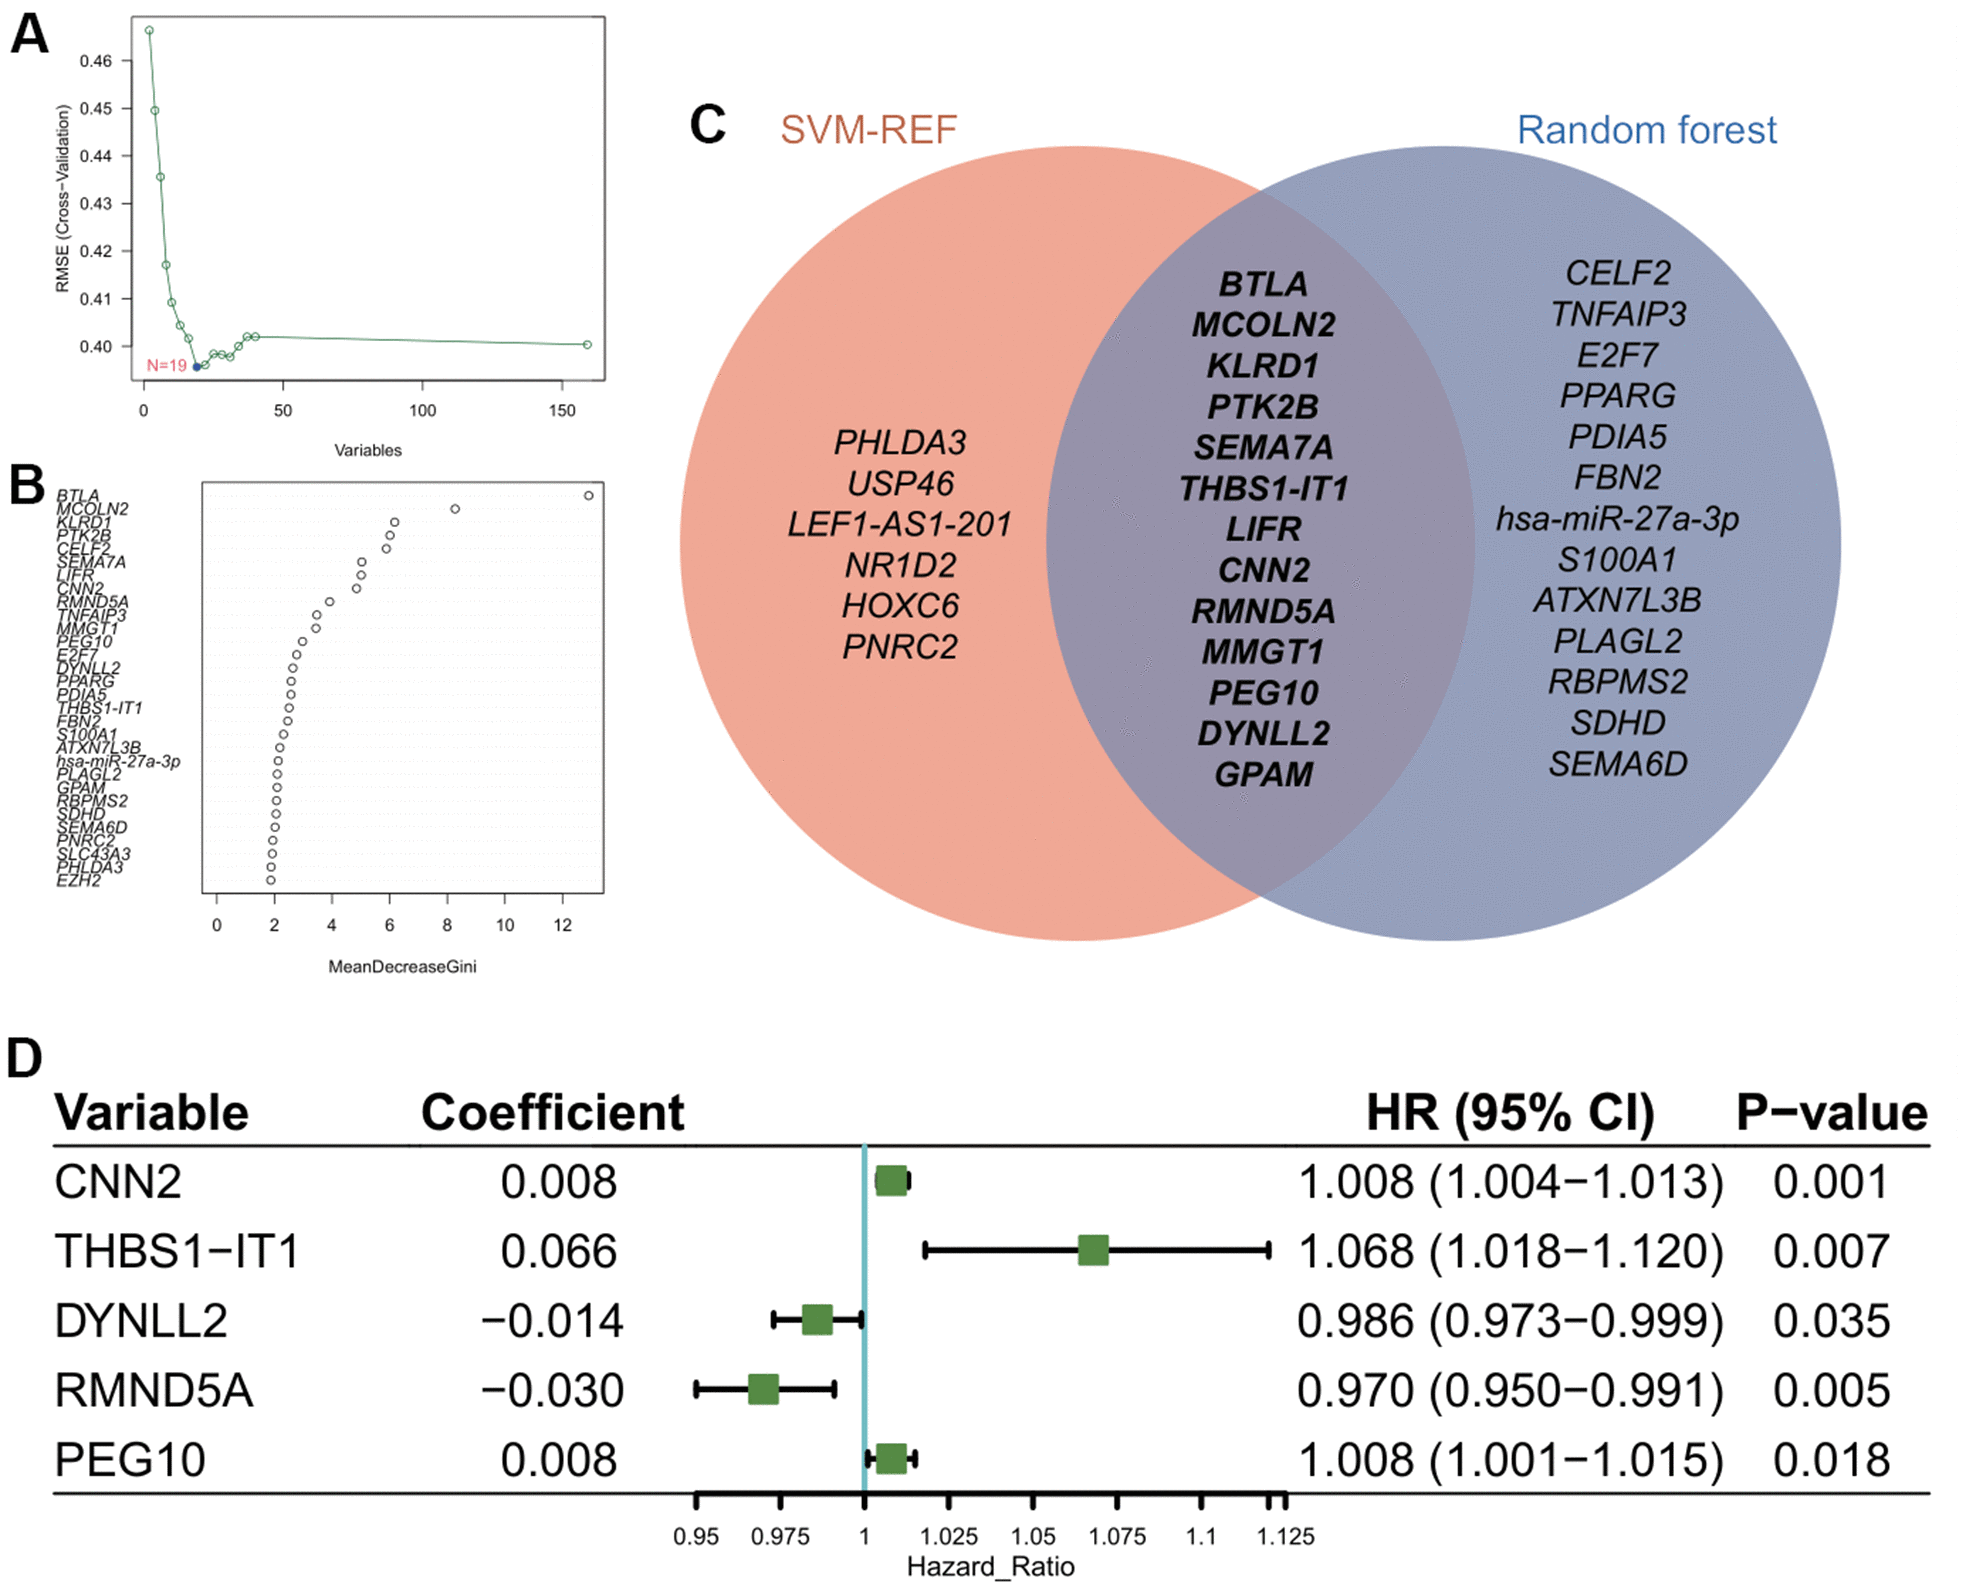Click the green DYNLL2 hazard ratio marker
1966x1591 pixels.
[817, 1320]
